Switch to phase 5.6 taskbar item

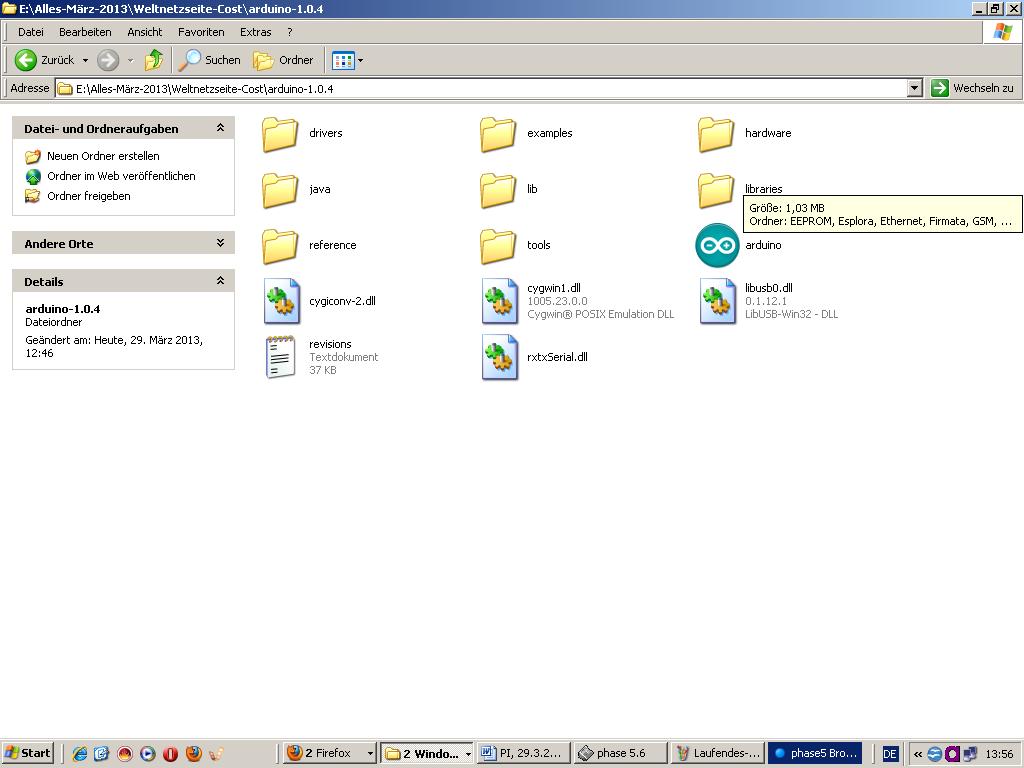coord(620,753)
